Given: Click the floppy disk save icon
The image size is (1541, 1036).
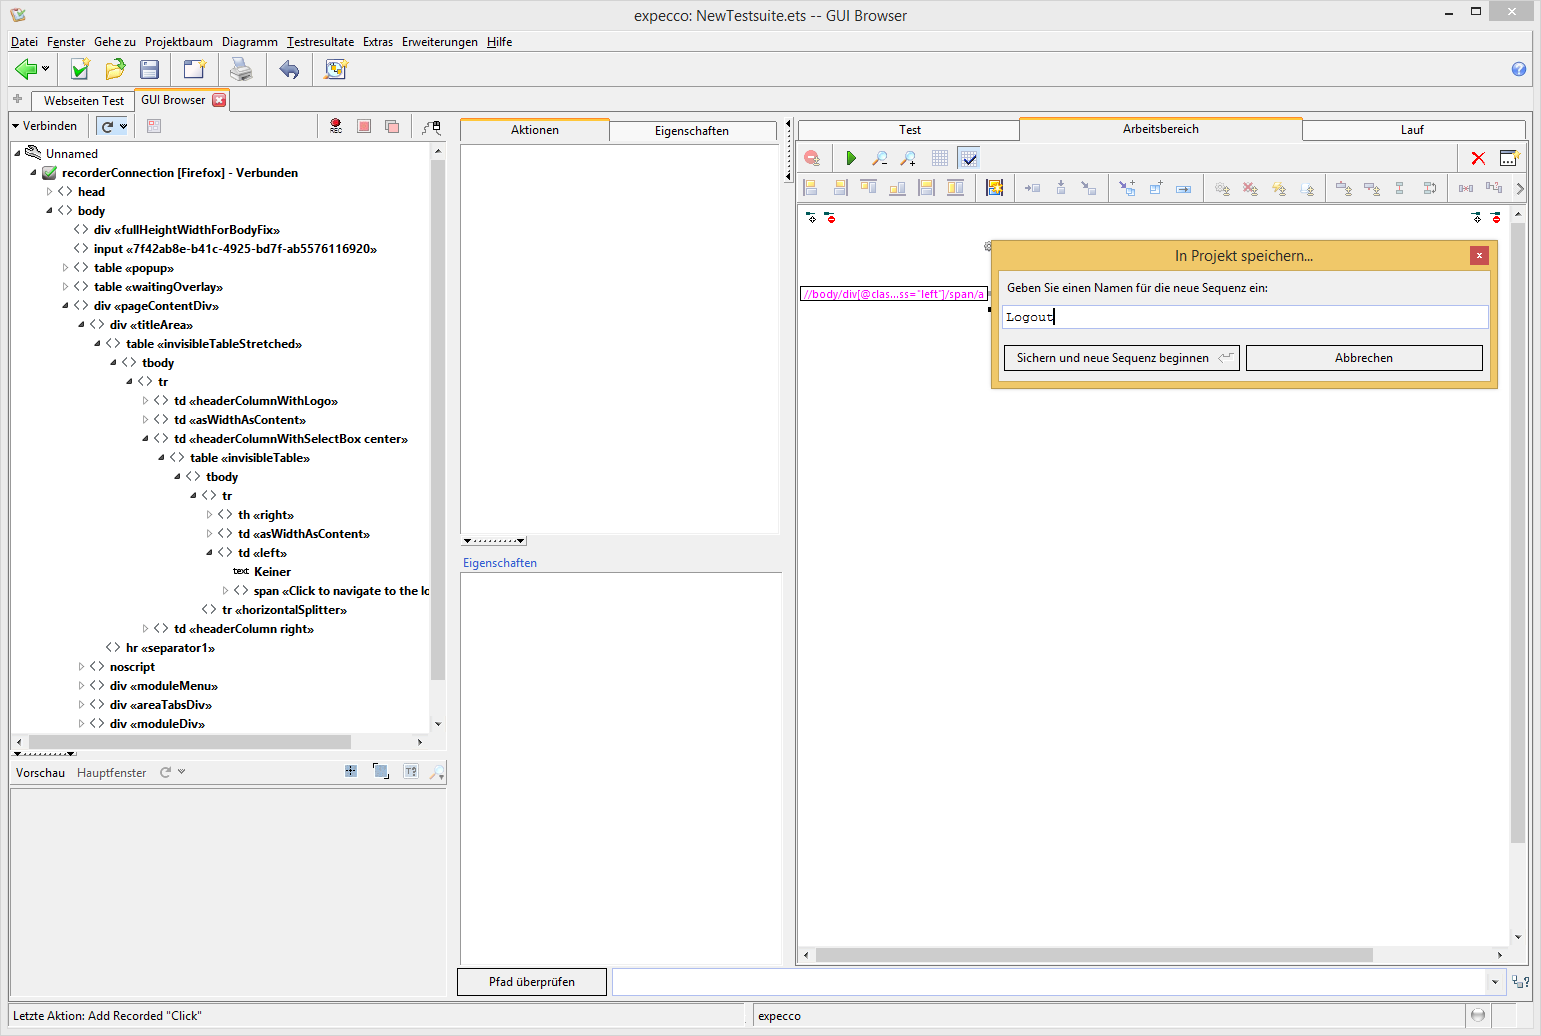Looking at the screenshot, I should 150,69.
